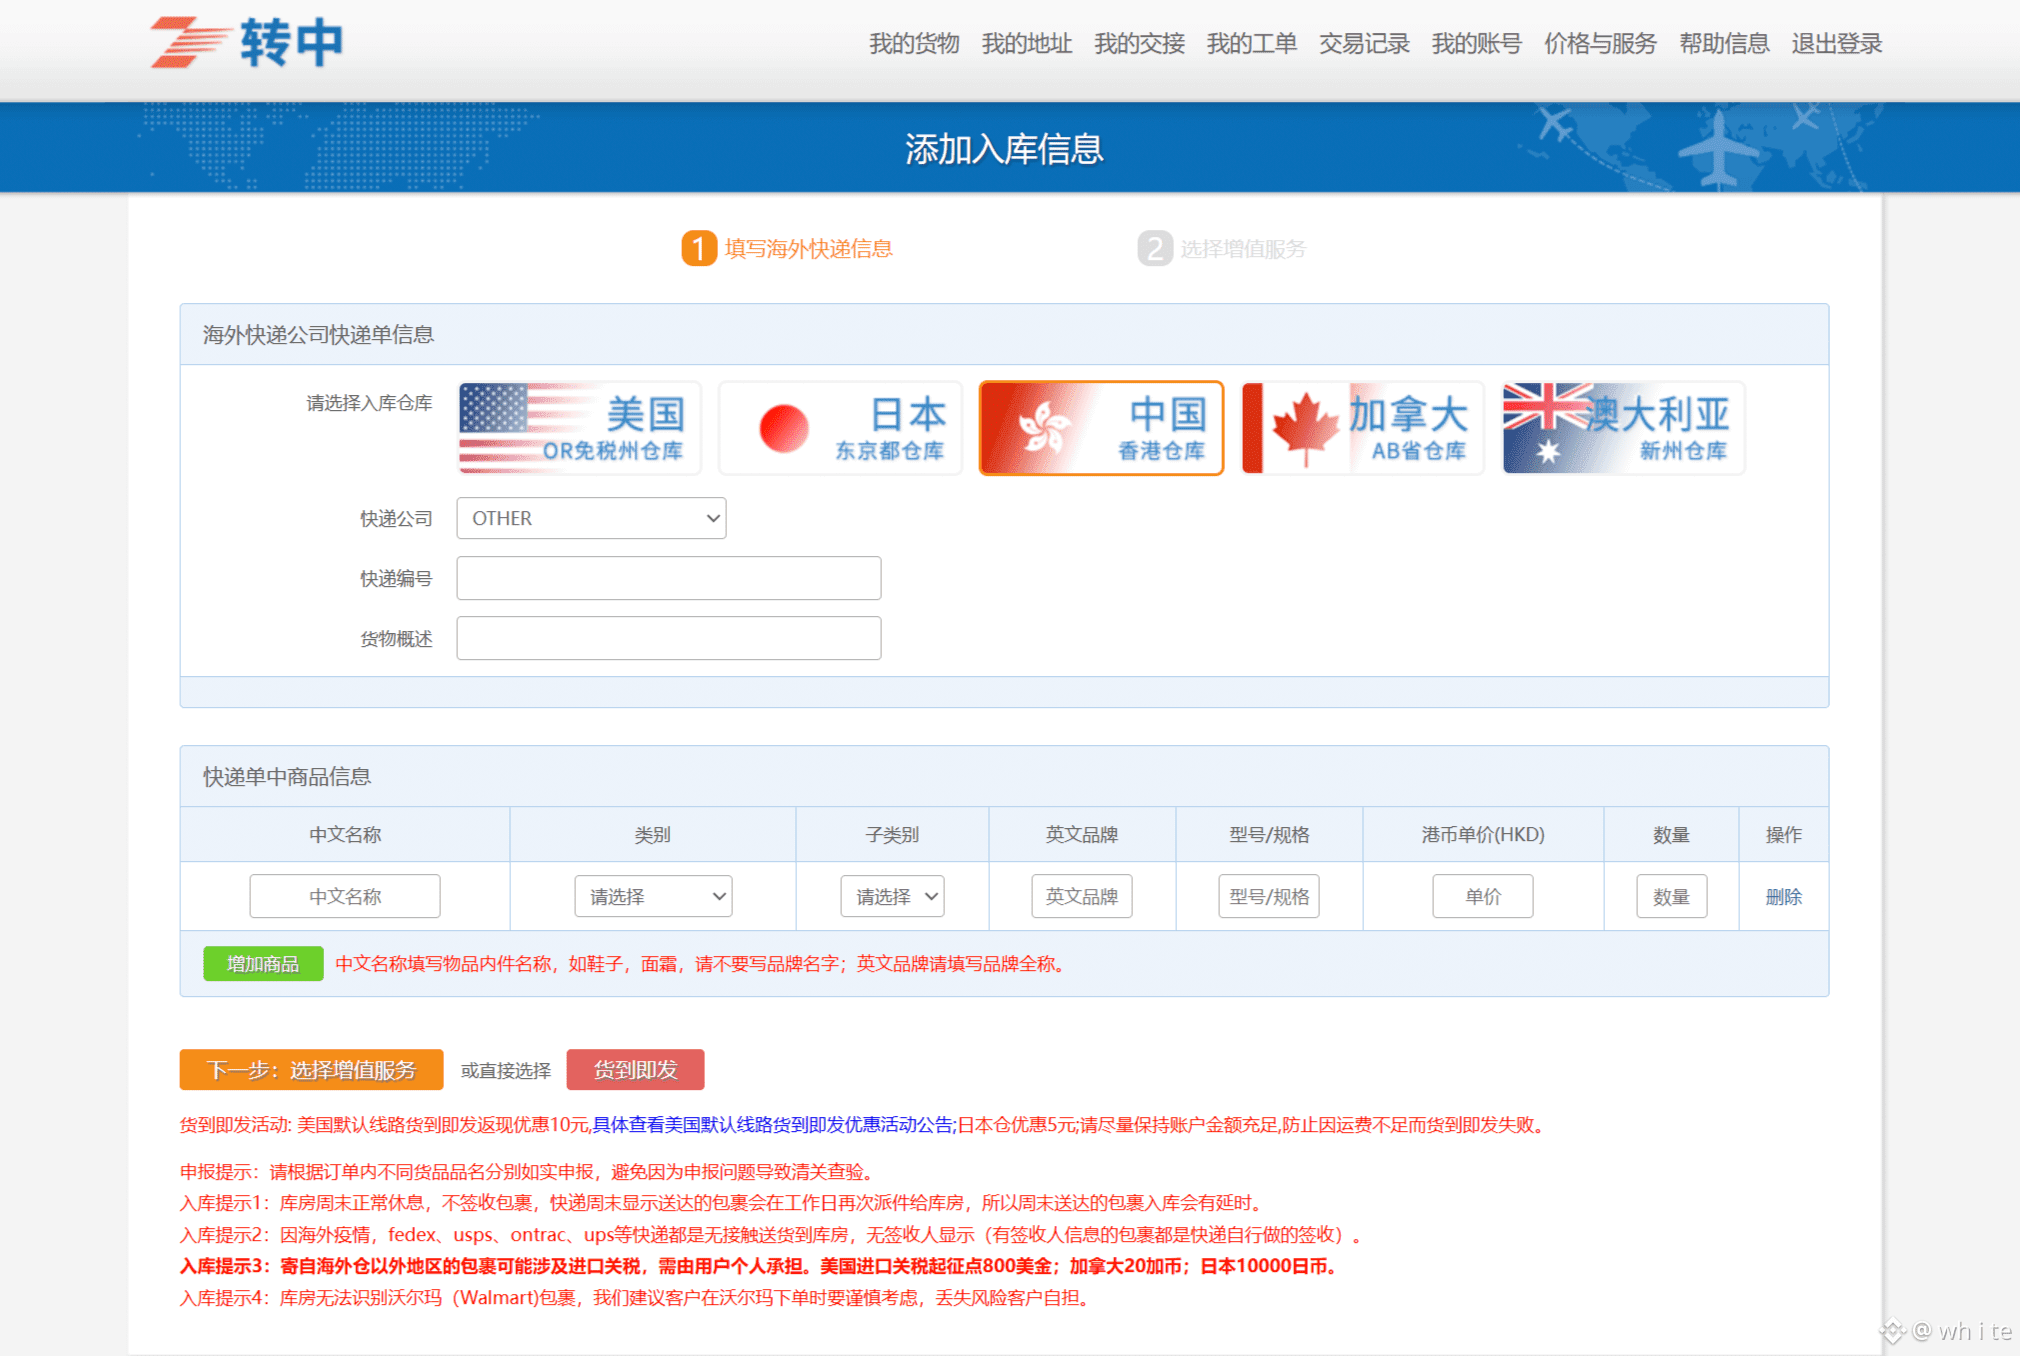Click the green 增加商品 button

point(263,964)
